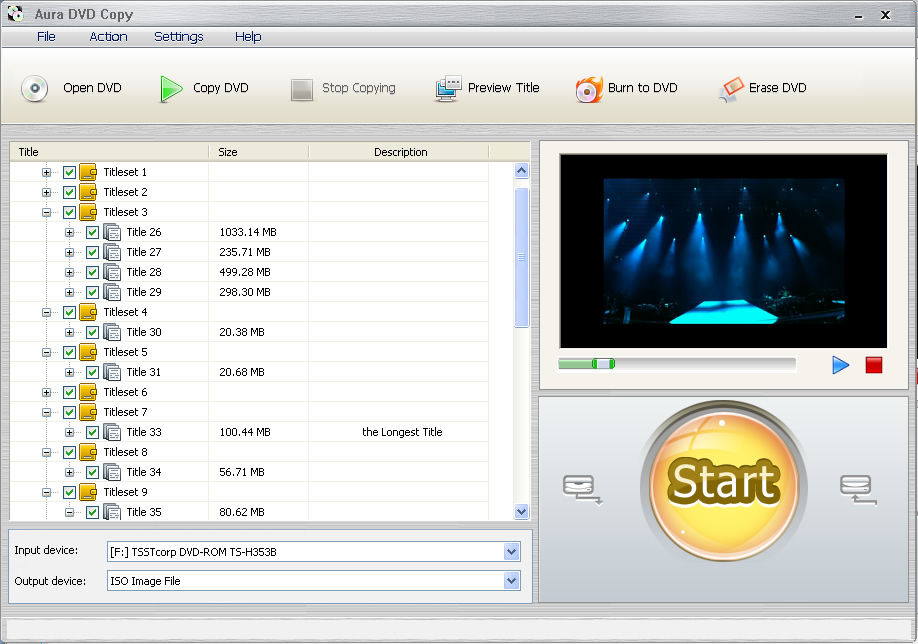Click the drive icon left of Start
The image size is (918, 644).
pos(582,488)
